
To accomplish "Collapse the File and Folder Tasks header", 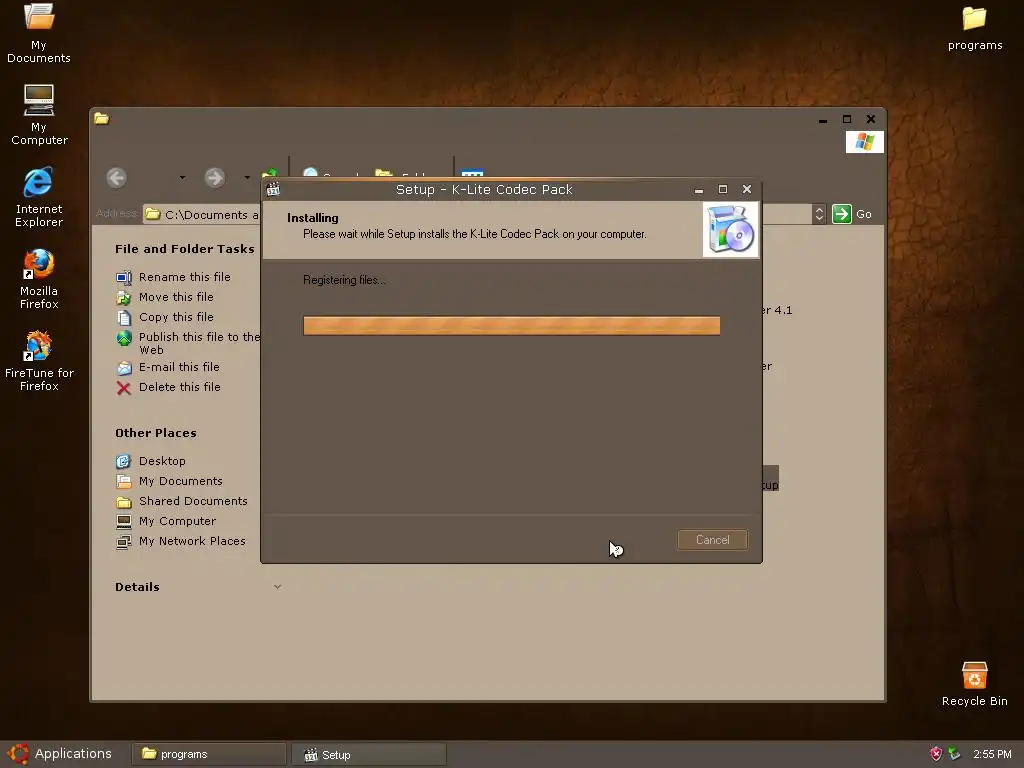I will [x=185, y=249].
